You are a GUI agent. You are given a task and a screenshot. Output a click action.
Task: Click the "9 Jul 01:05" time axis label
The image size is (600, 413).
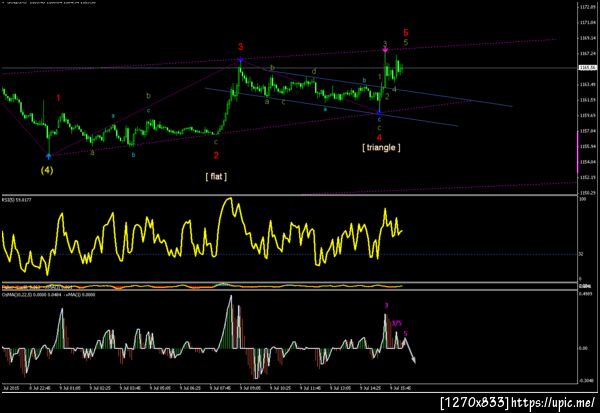pyautogui.click(x=70, y=388)
